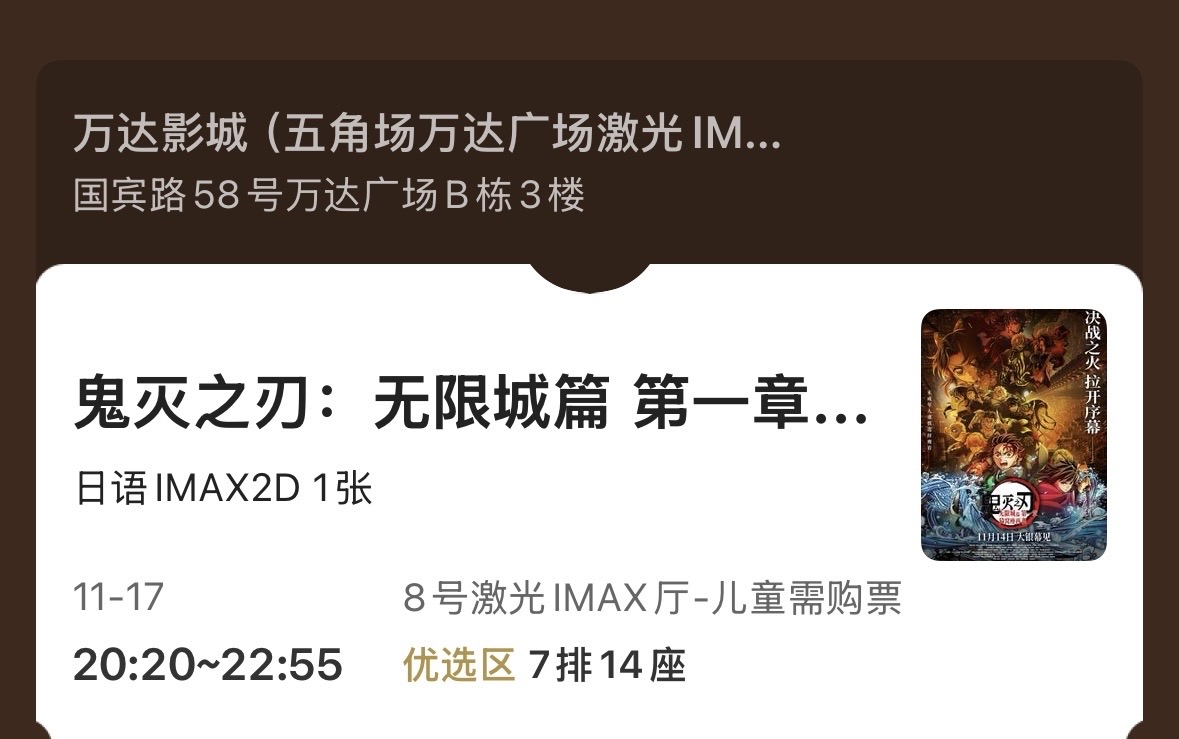
Task: Tap the 日语 language label
Action: click(111, 488)
